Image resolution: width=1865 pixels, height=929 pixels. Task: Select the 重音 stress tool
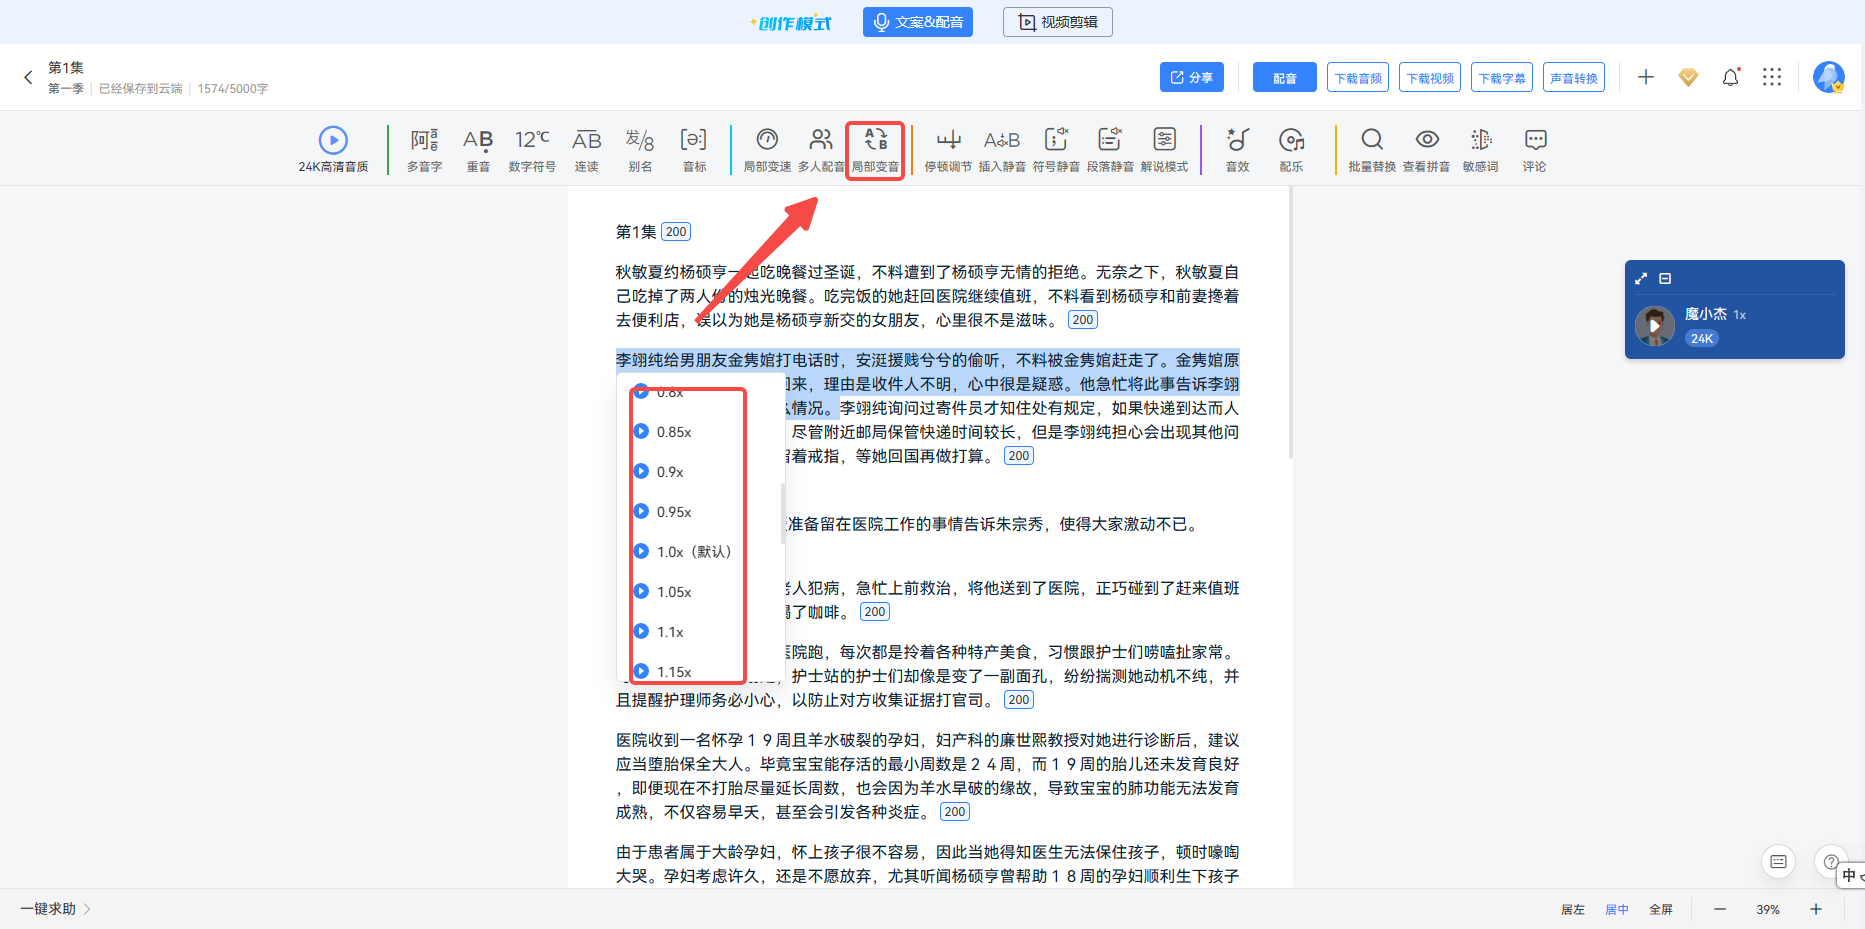coord(478,148)
